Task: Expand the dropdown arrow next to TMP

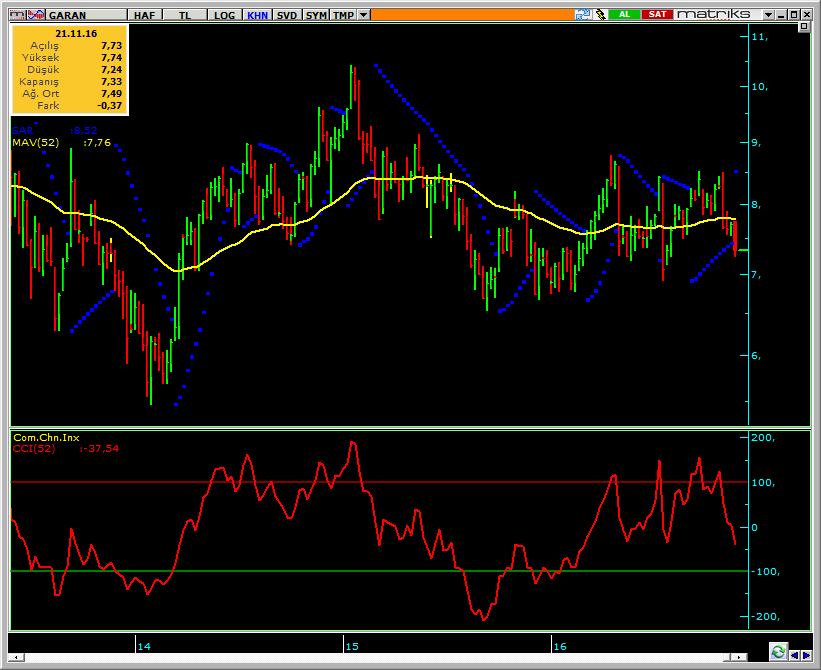Action: click(363, 15)
